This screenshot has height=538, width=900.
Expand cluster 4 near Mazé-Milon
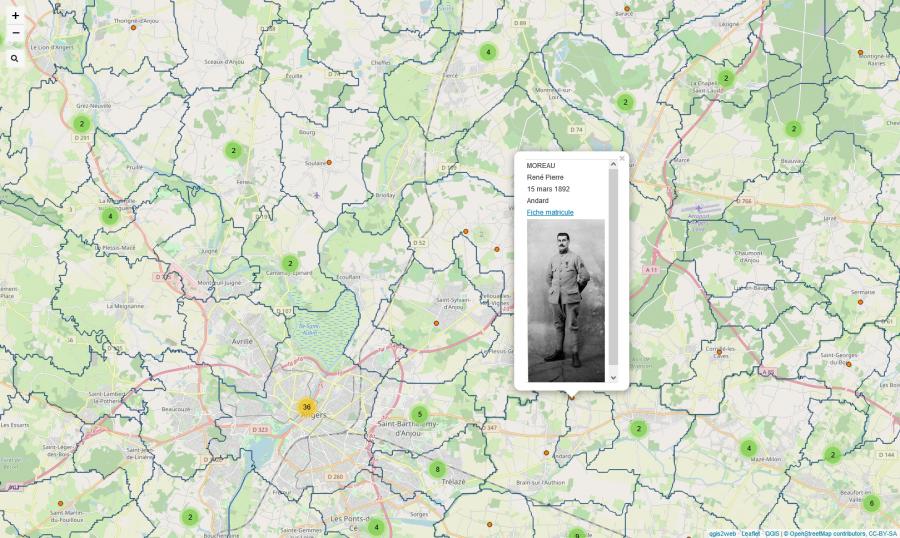748,448
